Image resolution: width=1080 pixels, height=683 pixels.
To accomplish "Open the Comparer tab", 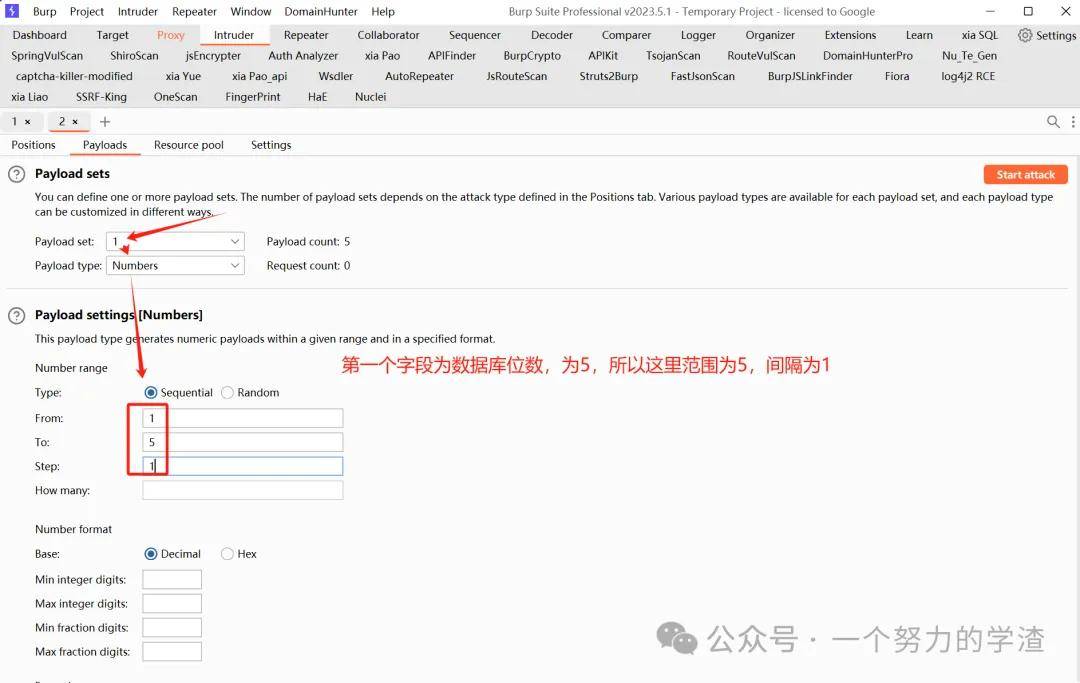I will pos(626,35).
